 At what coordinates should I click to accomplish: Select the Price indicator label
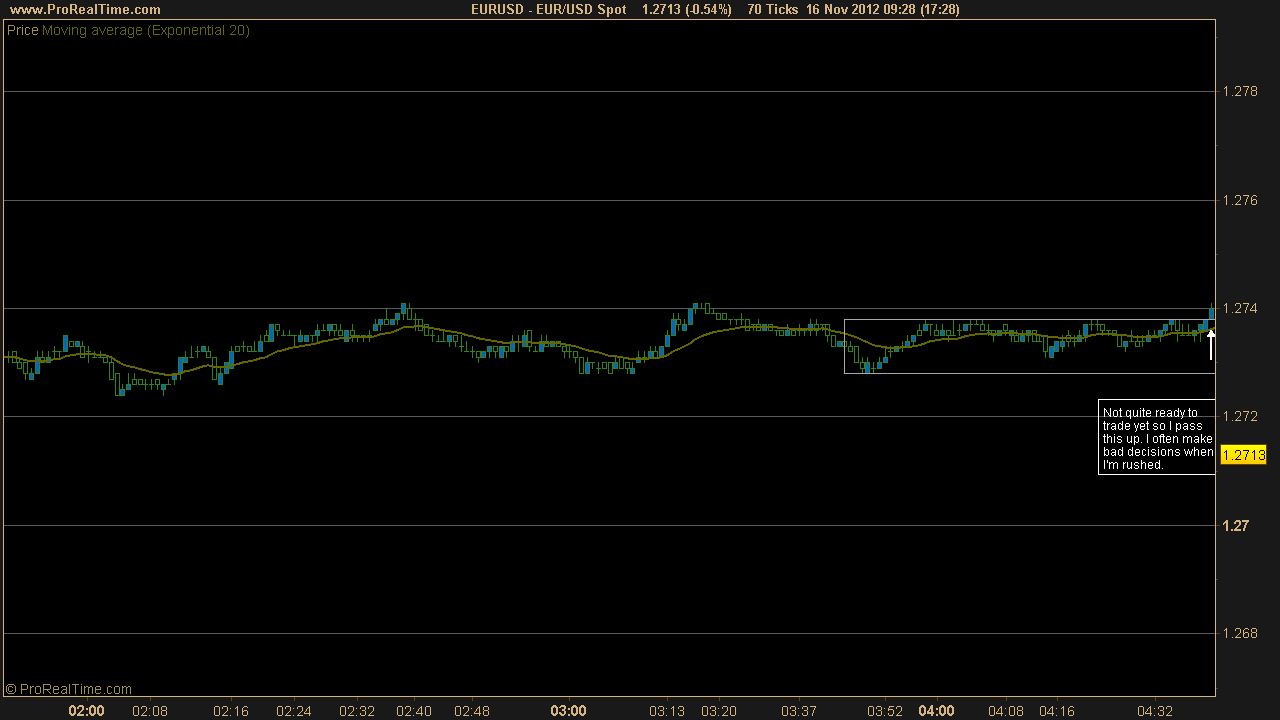coord(23,30)
